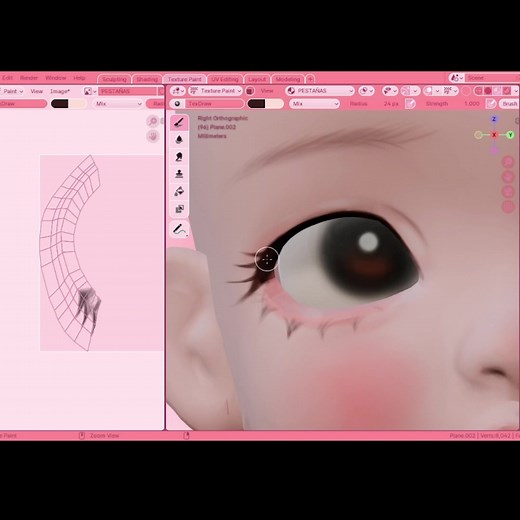Select the Soften tool in toolbar

pyautogui.click(x=179, y=139)
